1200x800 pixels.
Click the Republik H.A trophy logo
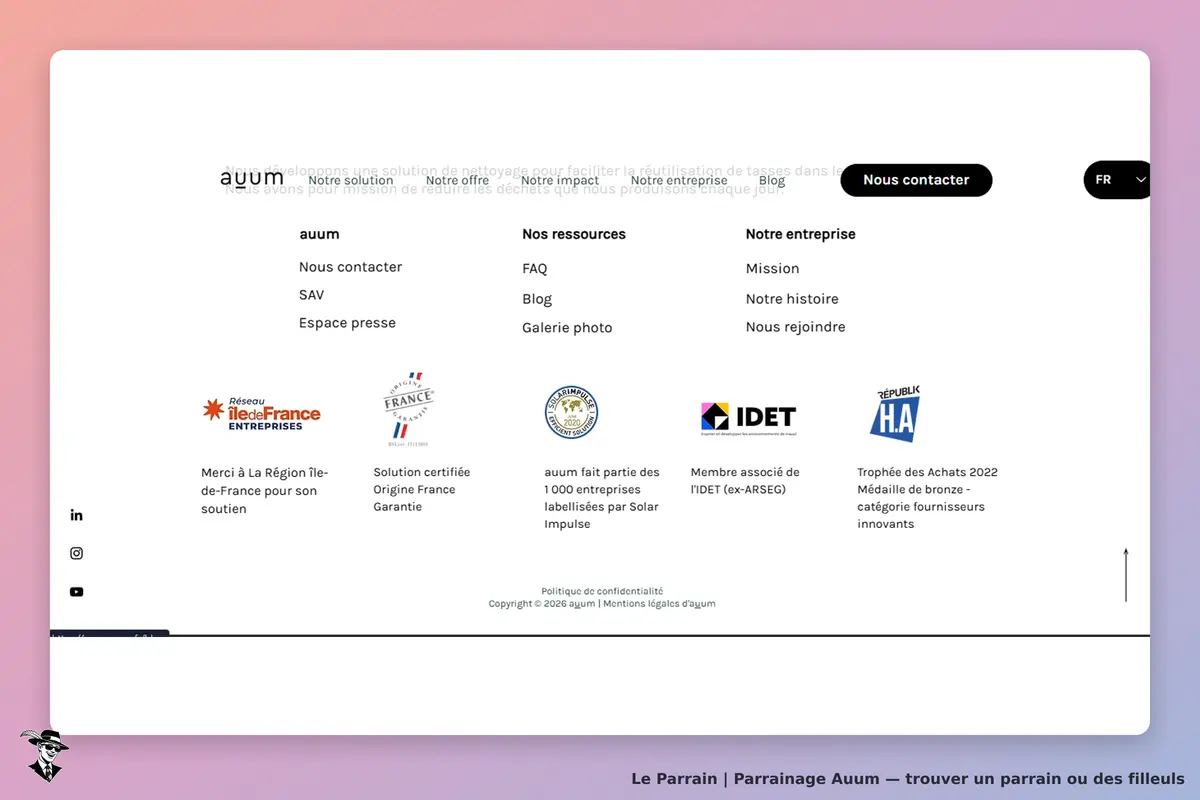point(894,414)
